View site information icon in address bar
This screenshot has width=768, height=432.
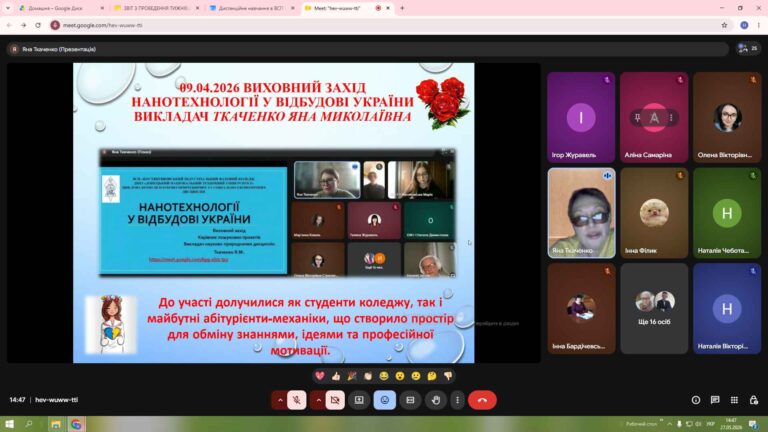tap(55, 25)
